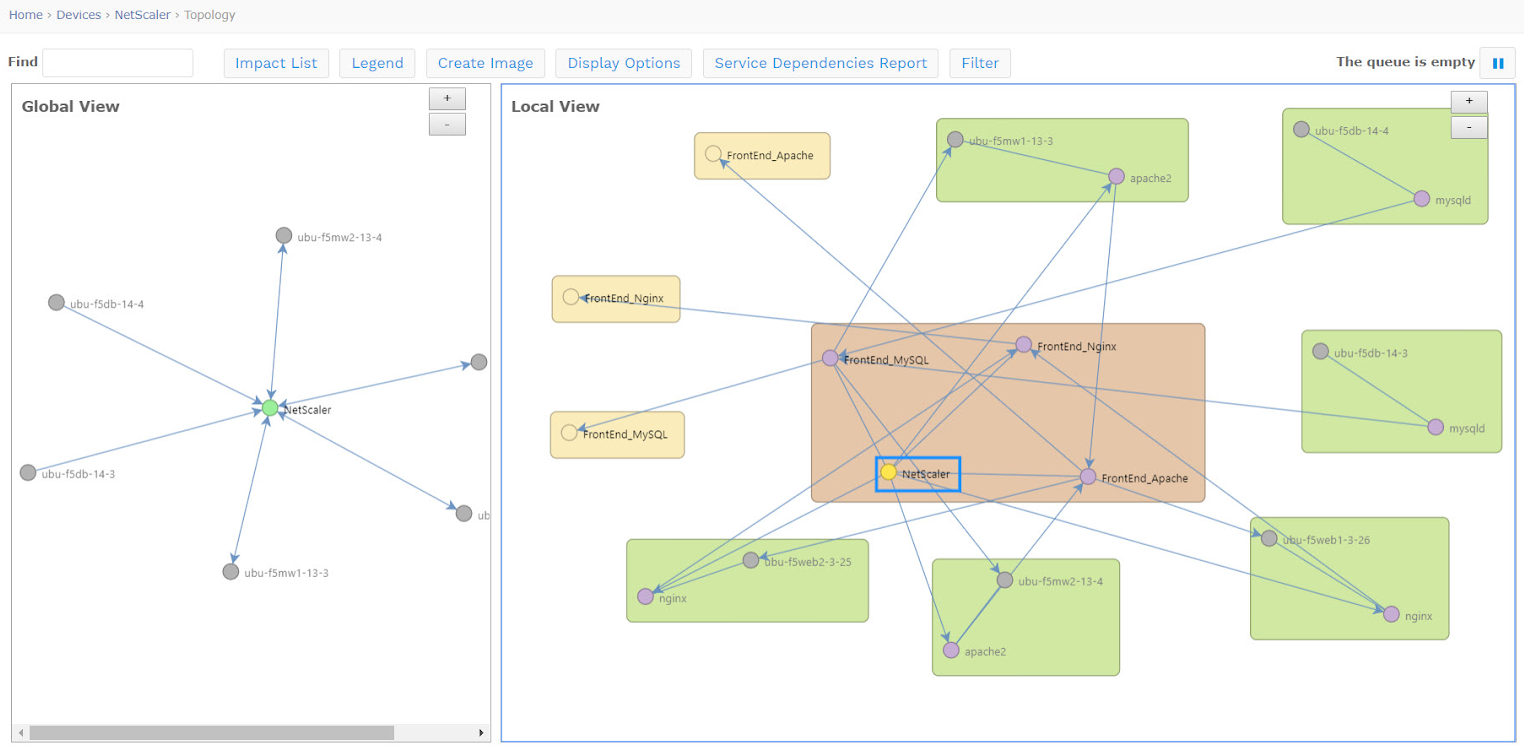
Task: Click the Create Image button
Action: [x=485, y=63]
